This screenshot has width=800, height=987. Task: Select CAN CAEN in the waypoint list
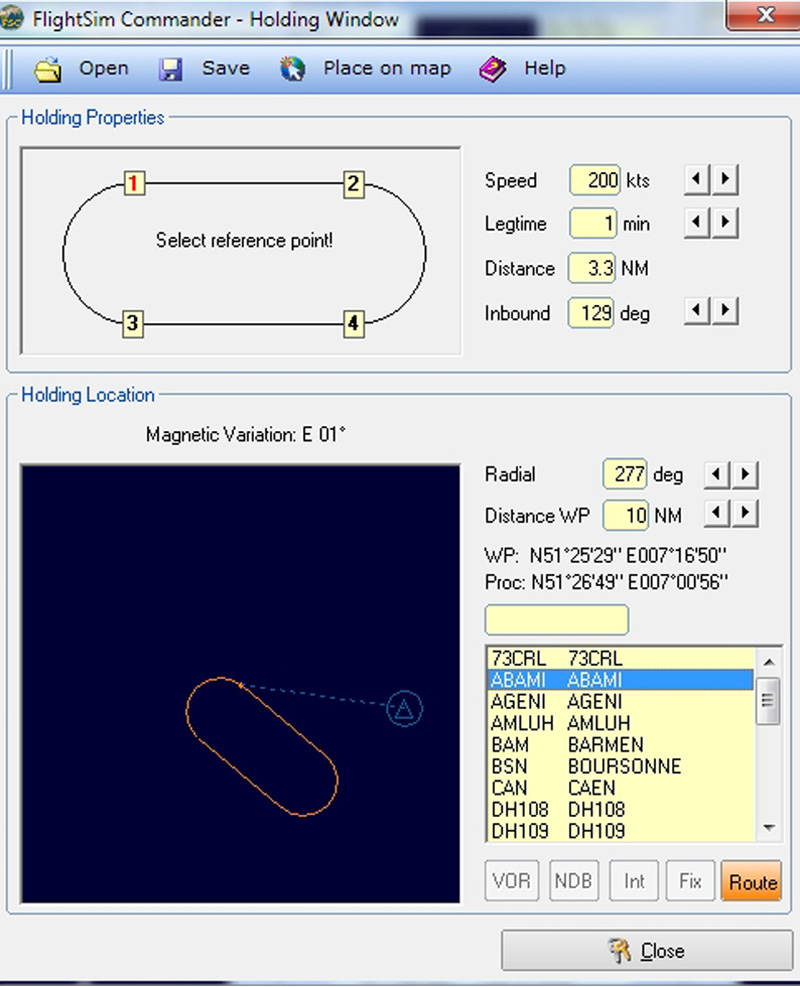(621, 787)
